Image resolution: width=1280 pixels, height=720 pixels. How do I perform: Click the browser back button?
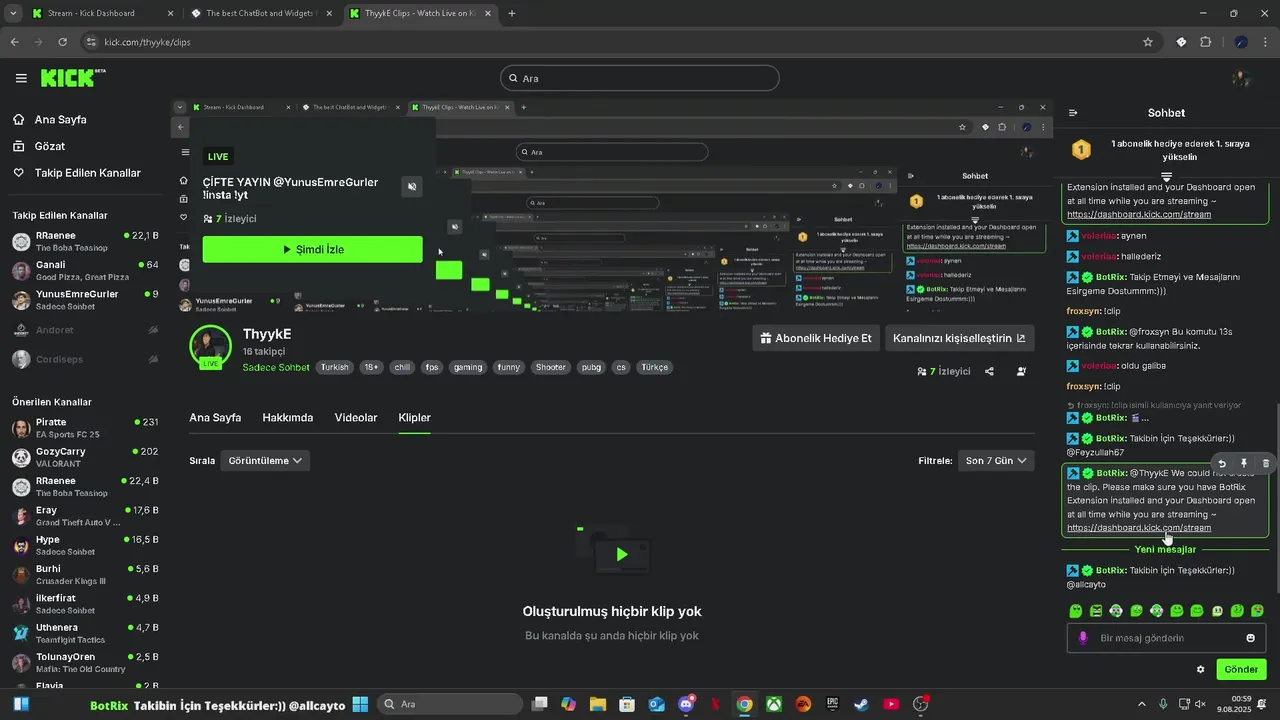pos(14,42)
